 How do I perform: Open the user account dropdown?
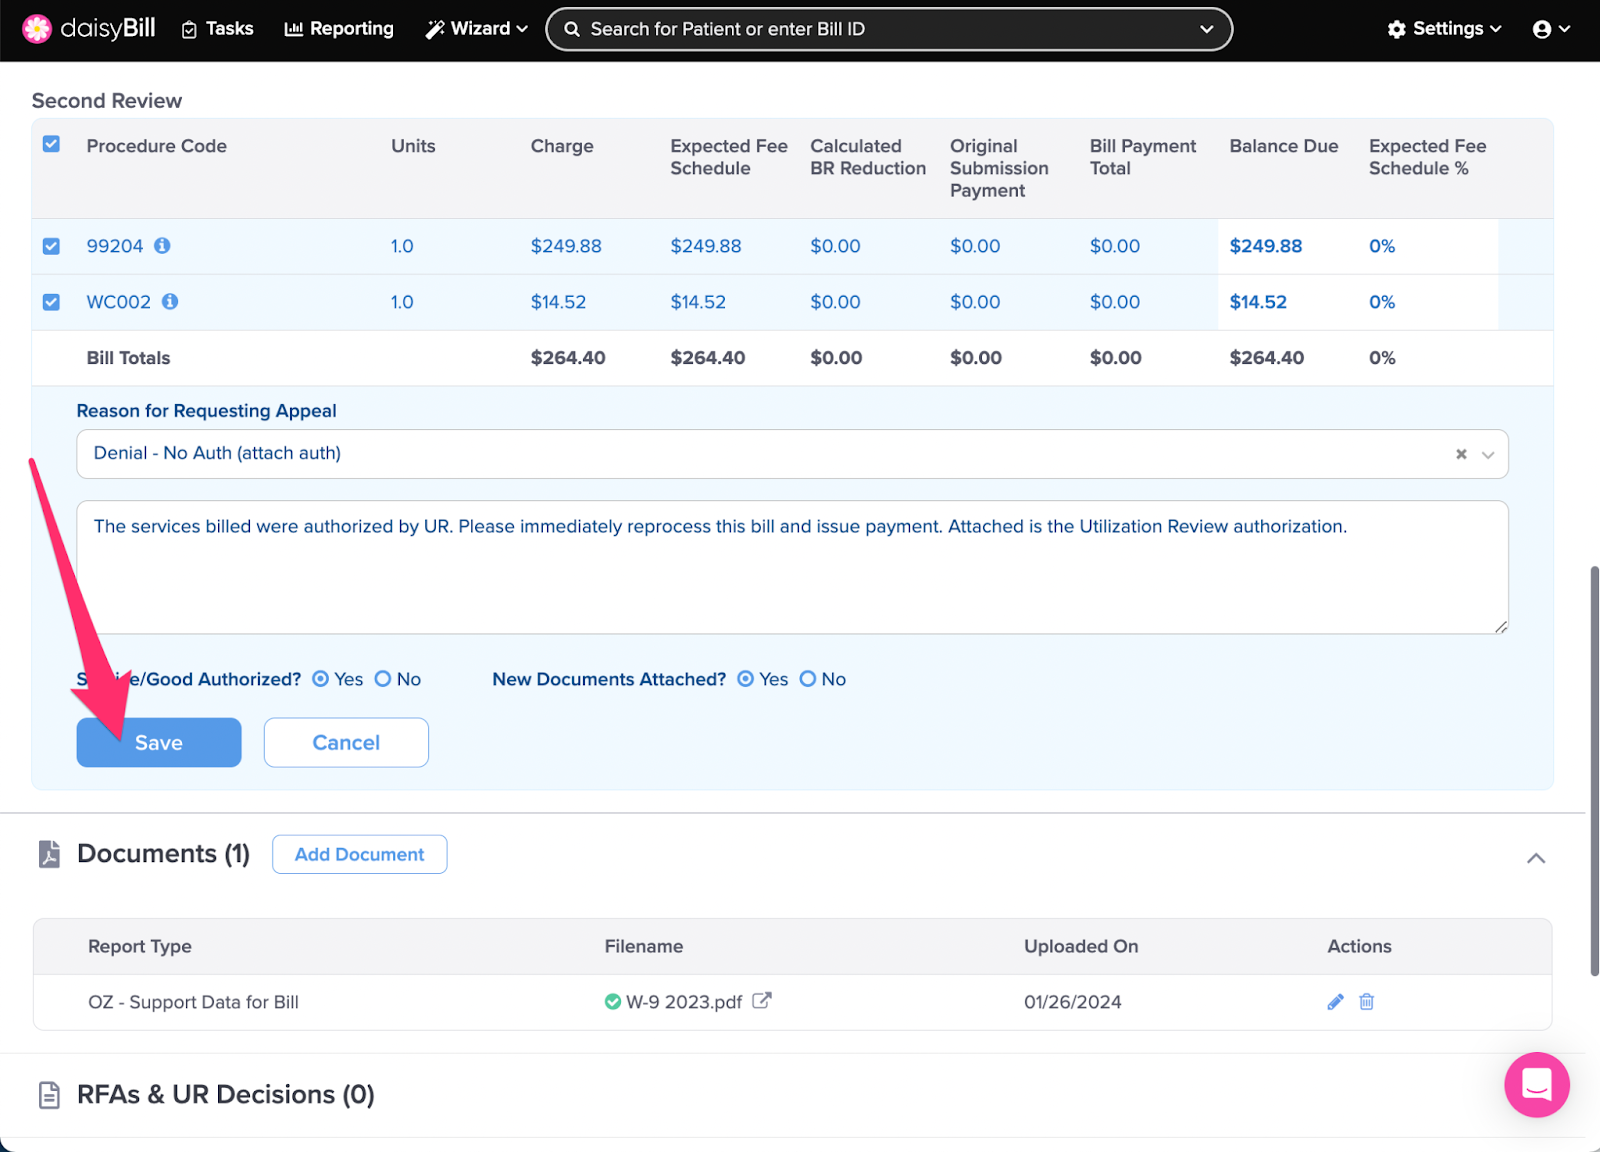pos(1551,29)
